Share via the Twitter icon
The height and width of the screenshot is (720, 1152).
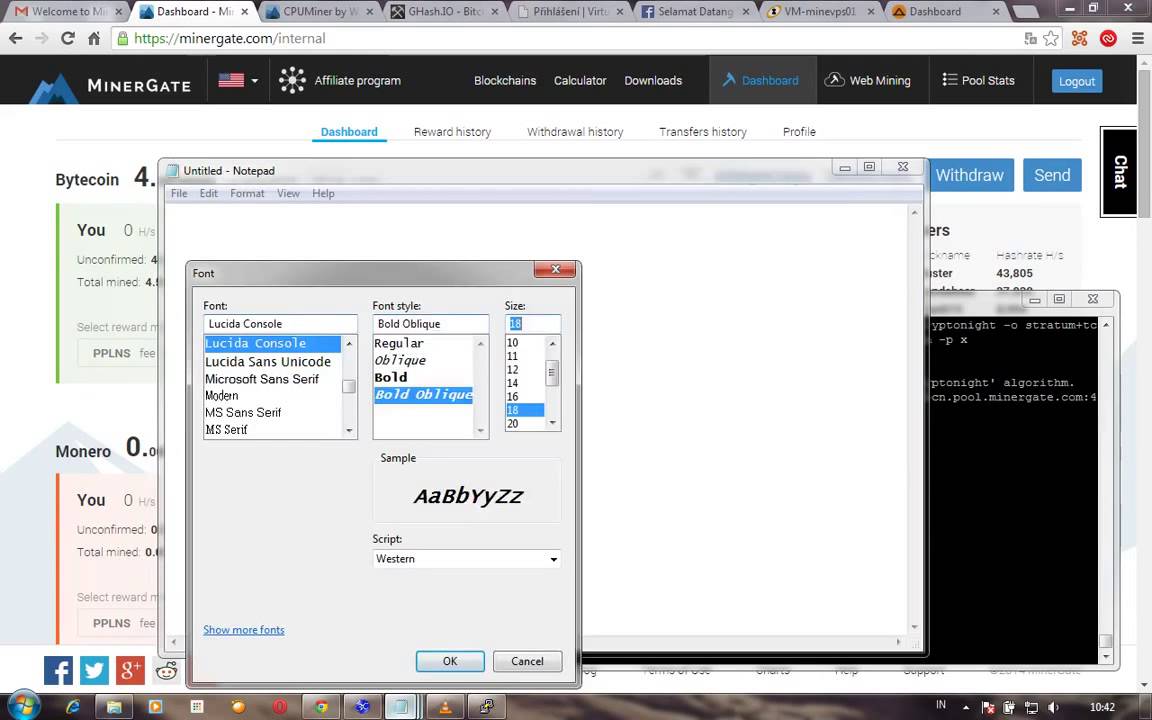94,670
